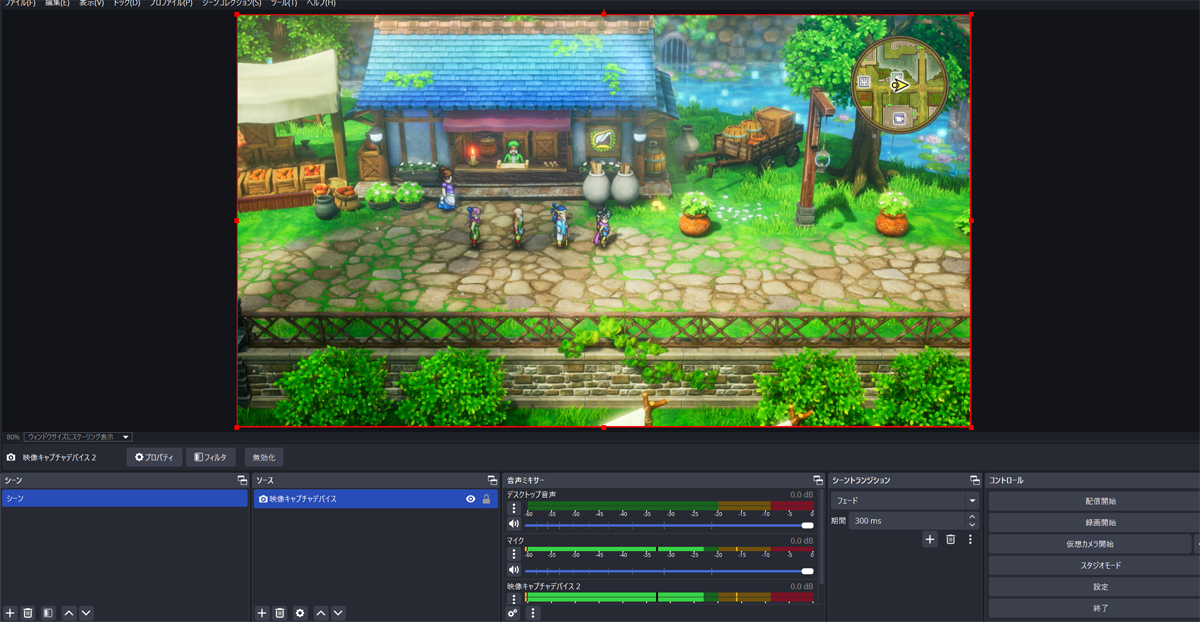1200x622 pixels.
Task: Open advanced audio properties gears icon
Action: click(x=513, y=613)
